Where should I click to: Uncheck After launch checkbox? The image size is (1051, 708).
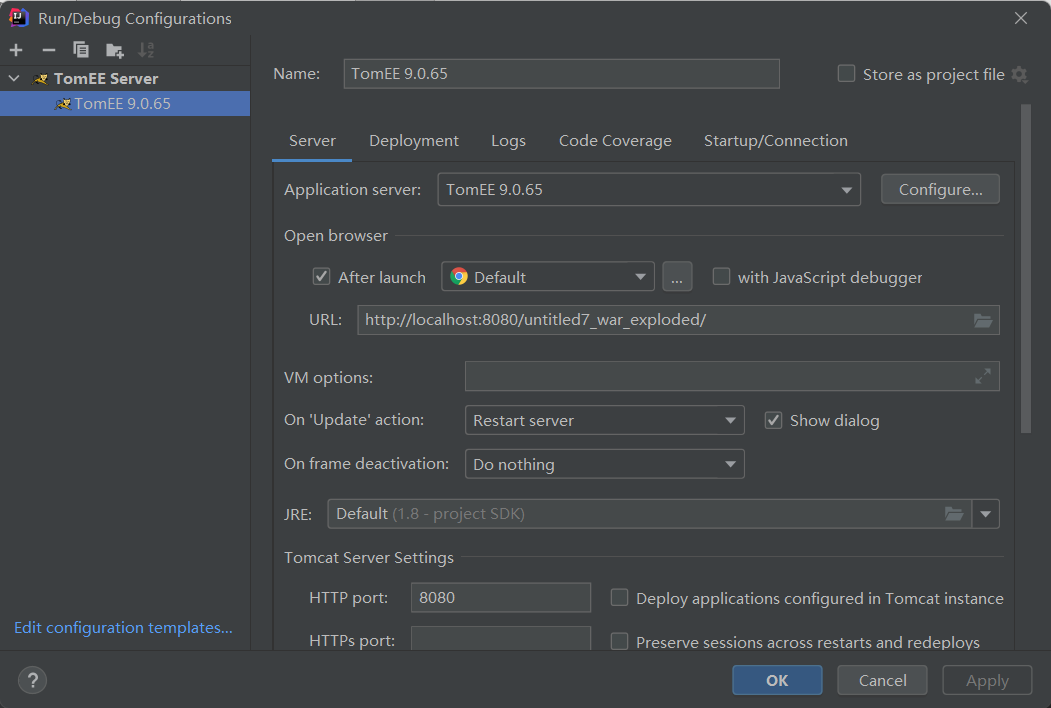(x=322, y=276)
